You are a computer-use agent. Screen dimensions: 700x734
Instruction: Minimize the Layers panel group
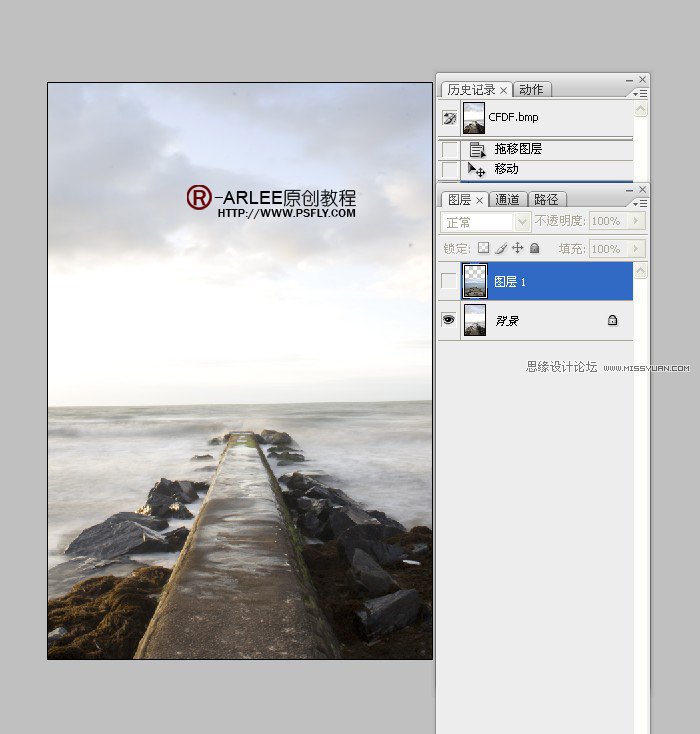[x=629, y=190]
